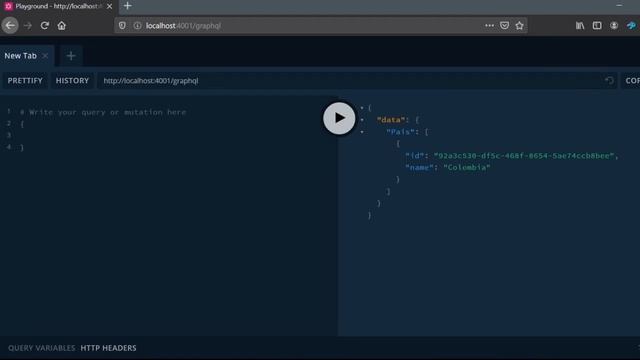Toggle the browser sidebar icon
Screen dimensions: 640x360
click(597, 25)
